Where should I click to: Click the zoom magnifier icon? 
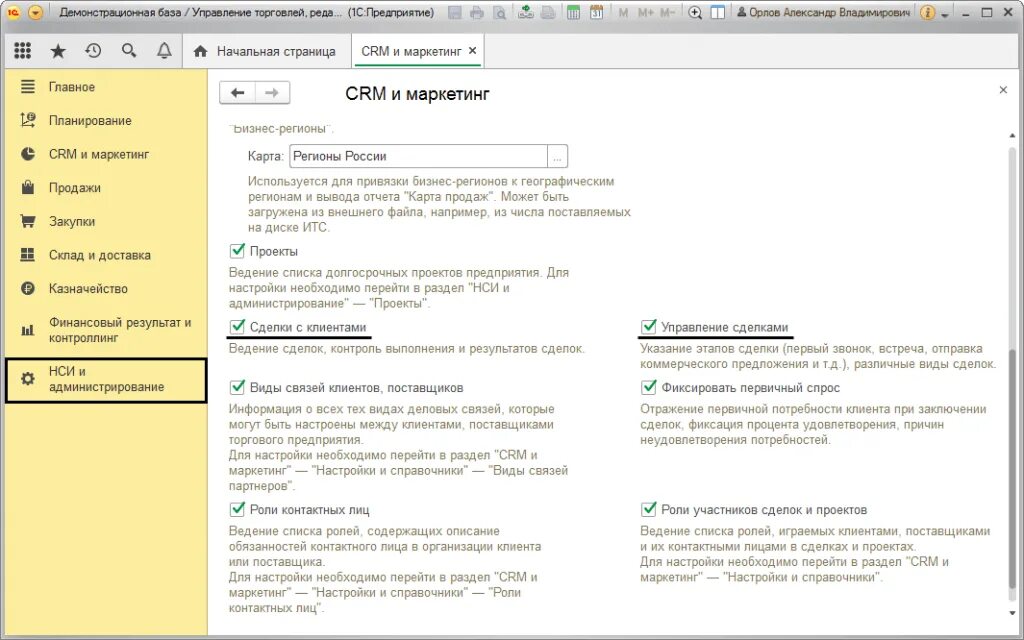[695, 12]
